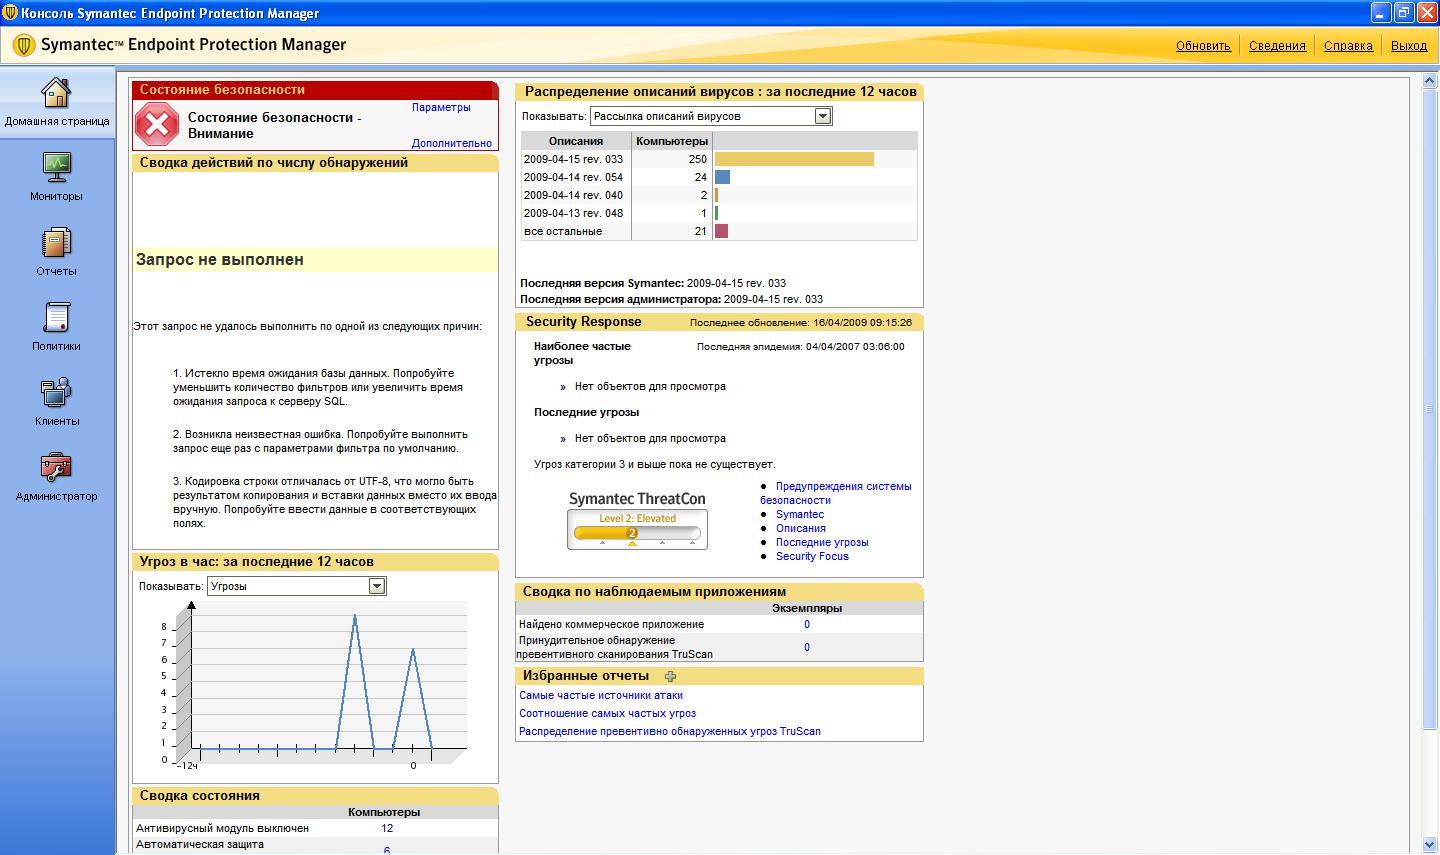The image size is (1440, 855).
Task: Select the все остальные row label
Action: 563,231
